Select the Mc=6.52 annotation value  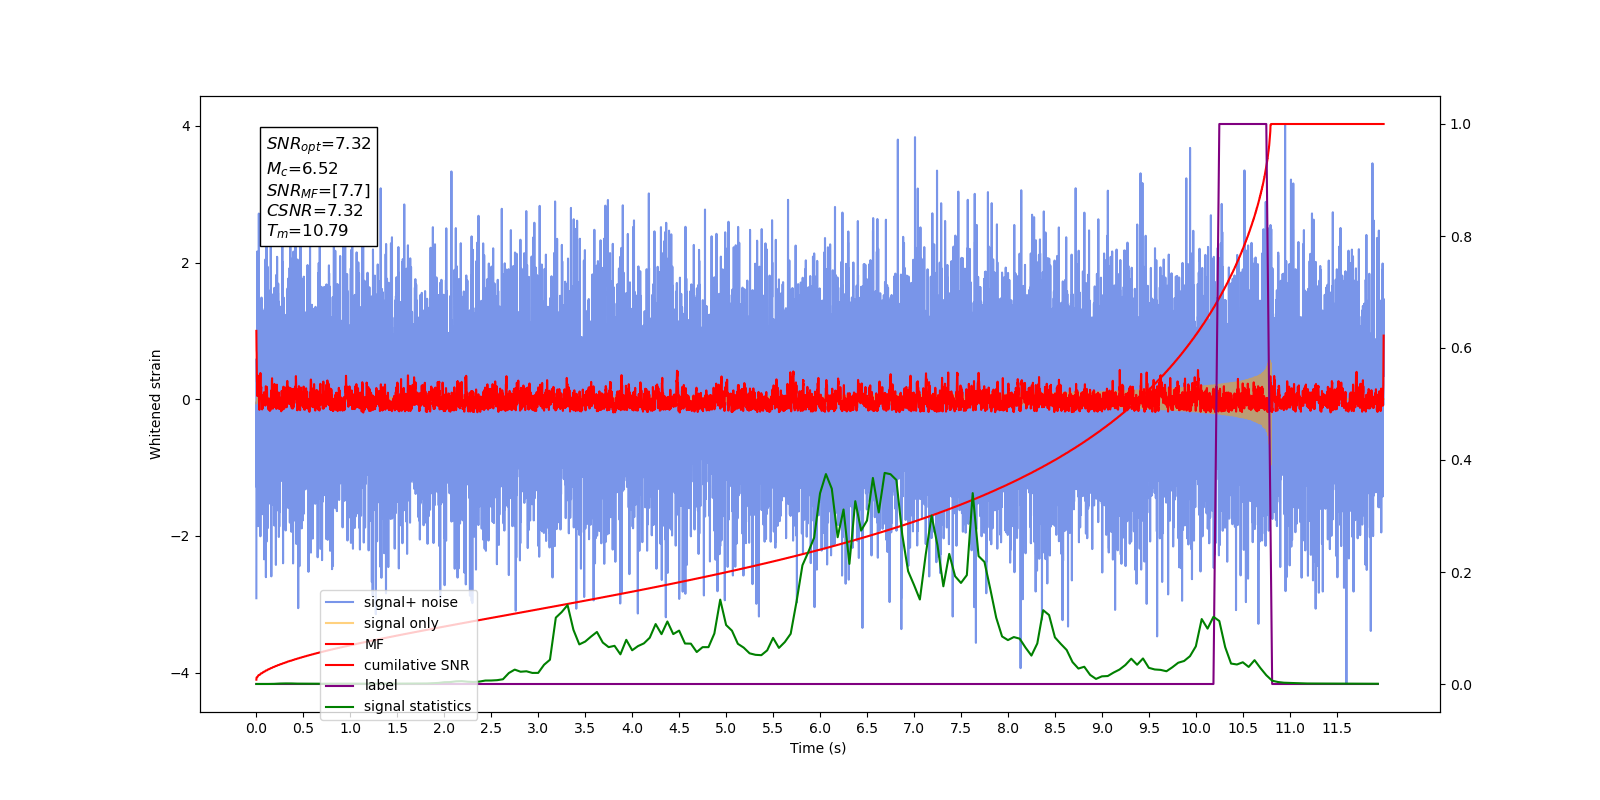pos(302,169)
